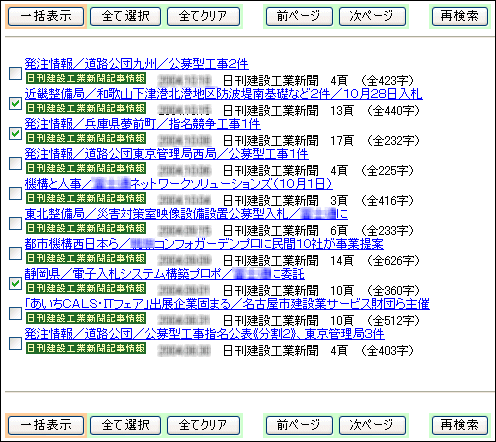Check the box for あいちCALS・ITフェア article
Viewport: 496px width, 442px height.
15,313
